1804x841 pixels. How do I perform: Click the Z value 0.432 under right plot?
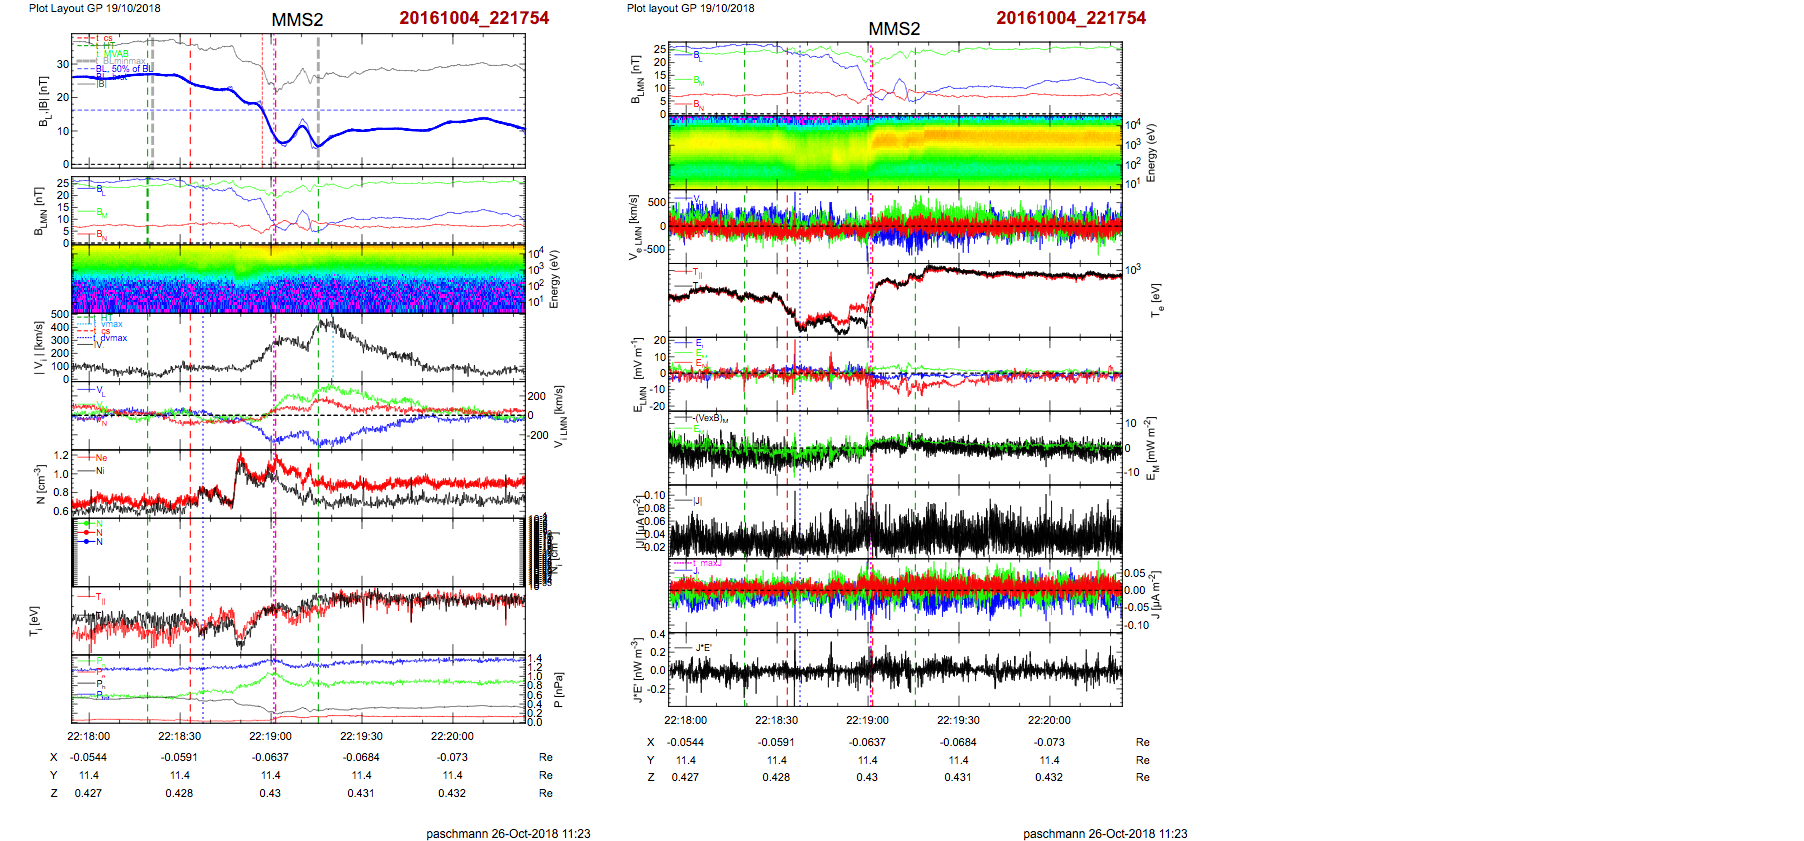tap(1049, 777)
